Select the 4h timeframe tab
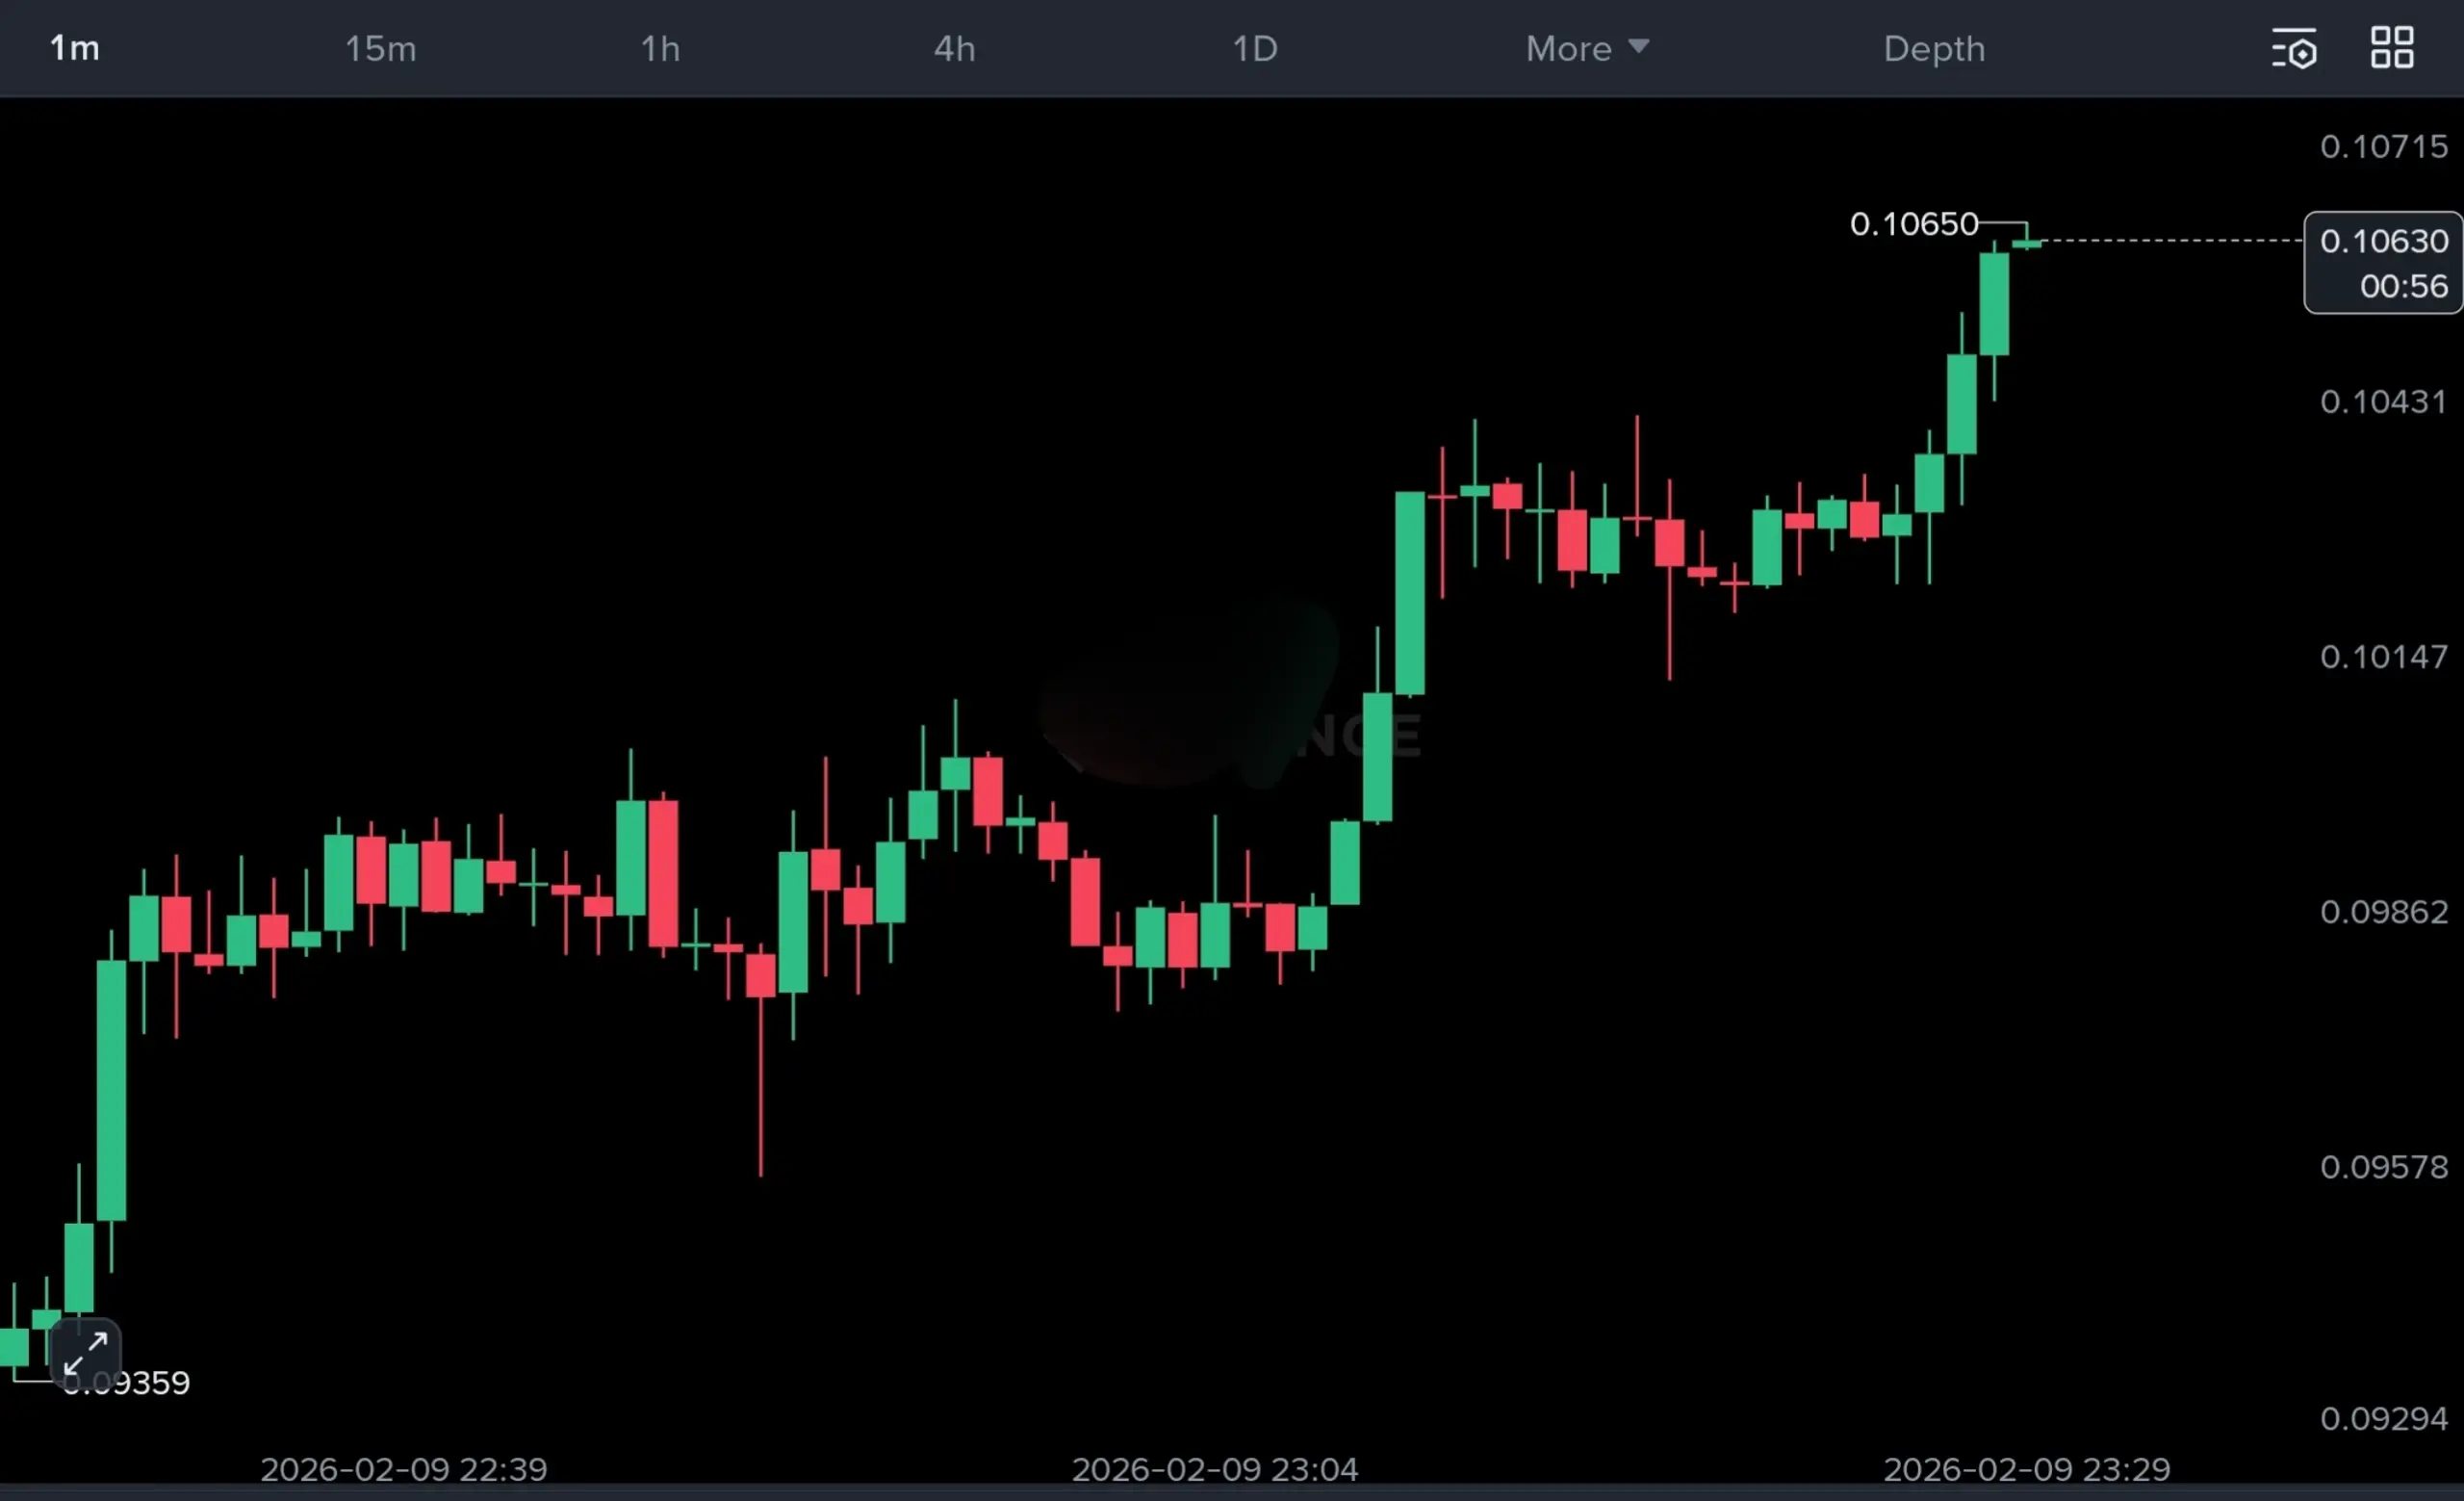Viewport: 2464px width, 1501px height. [x=954, y=48]
